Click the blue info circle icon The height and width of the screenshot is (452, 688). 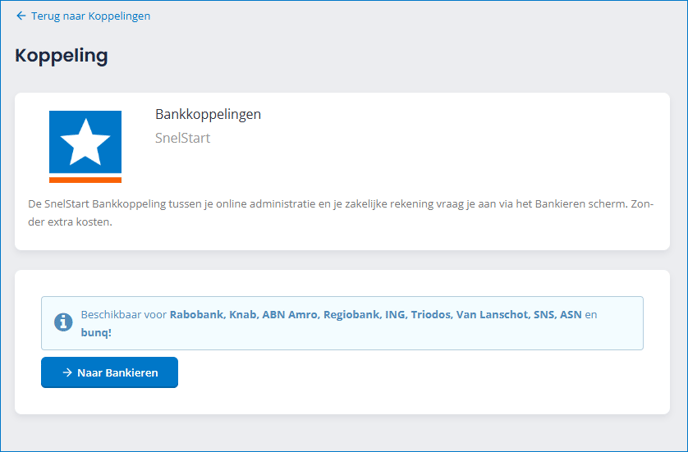pyautogui.click(x=62, y=322)
